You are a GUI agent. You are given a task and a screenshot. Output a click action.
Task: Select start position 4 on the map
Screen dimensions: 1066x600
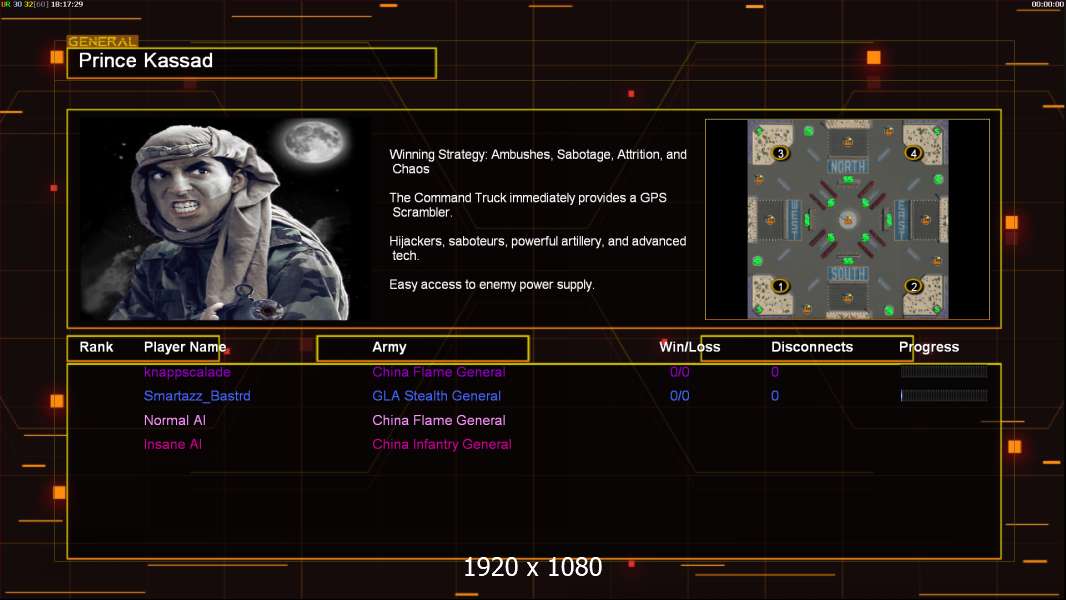913,153
